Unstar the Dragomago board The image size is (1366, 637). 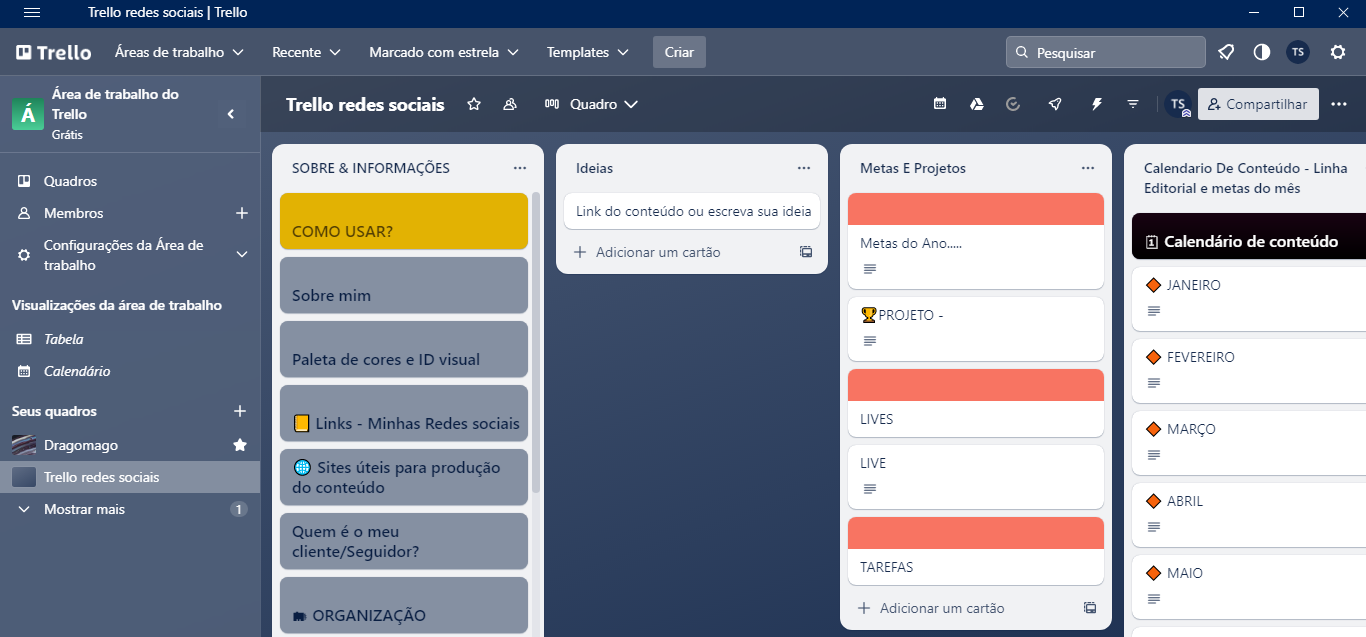[240, 445]
